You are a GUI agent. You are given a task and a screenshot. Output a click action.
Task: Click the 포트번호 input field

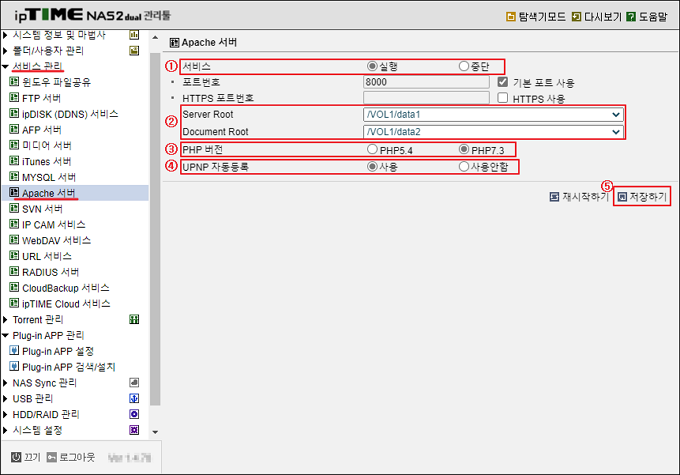pos(426,82)
